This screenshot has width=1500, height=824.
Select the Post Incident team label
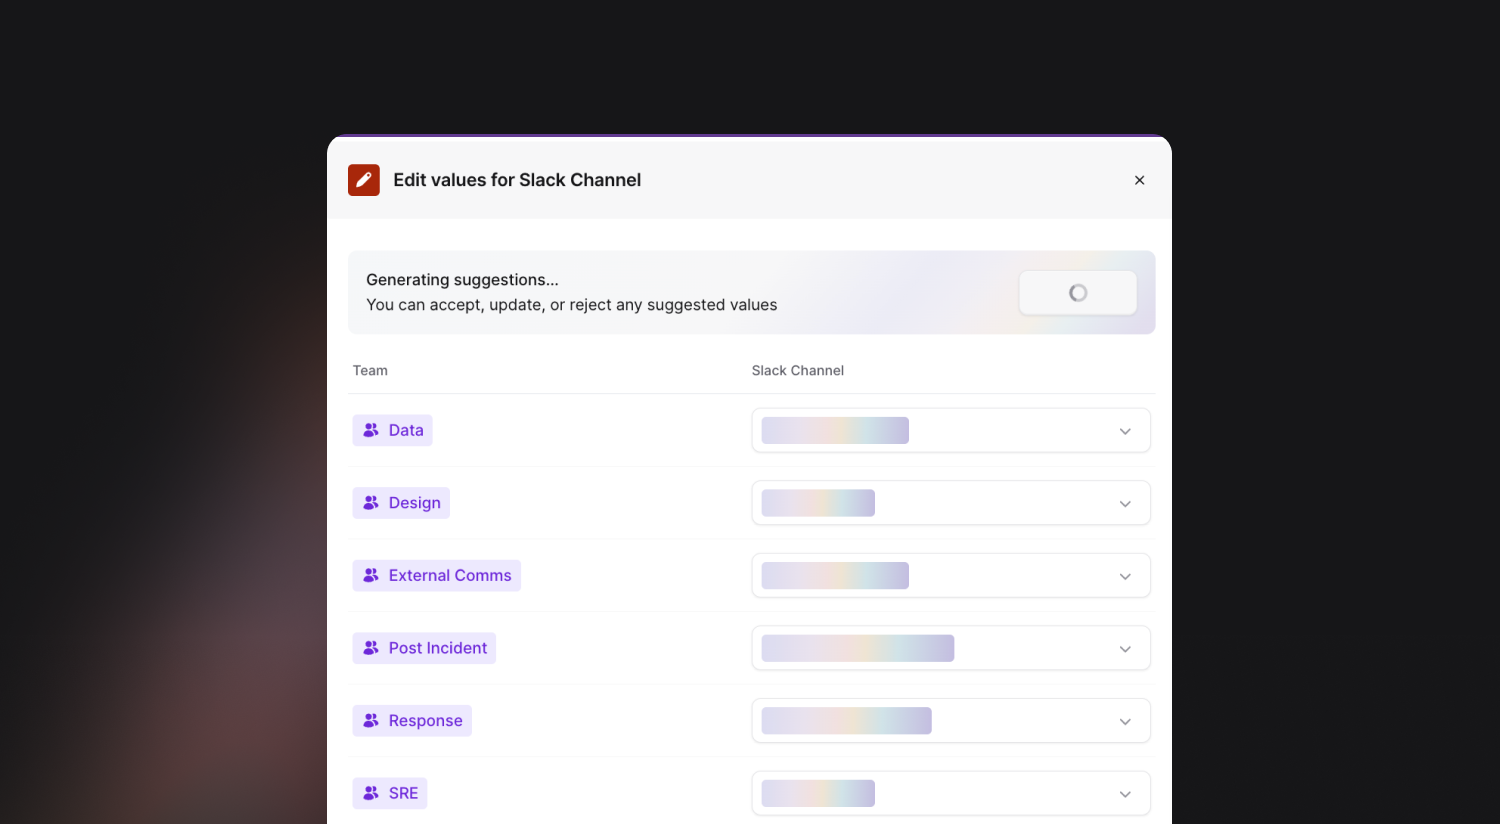[x=438, y=648]
